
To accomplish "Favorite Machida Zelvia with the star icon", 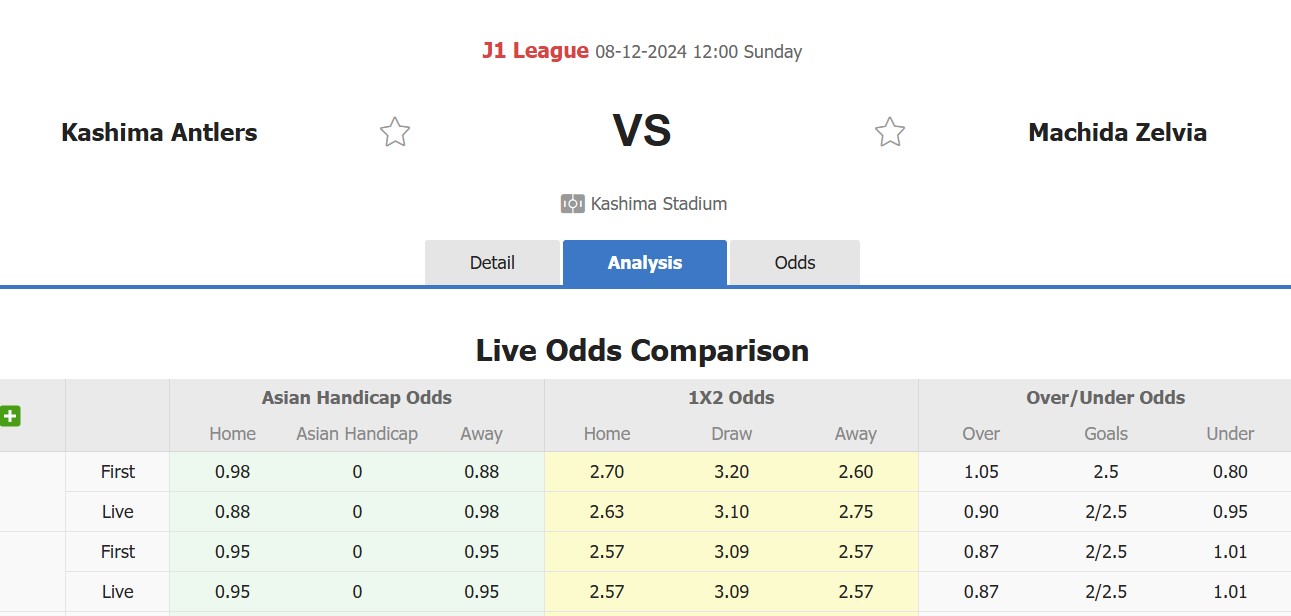I will point(890,132).
